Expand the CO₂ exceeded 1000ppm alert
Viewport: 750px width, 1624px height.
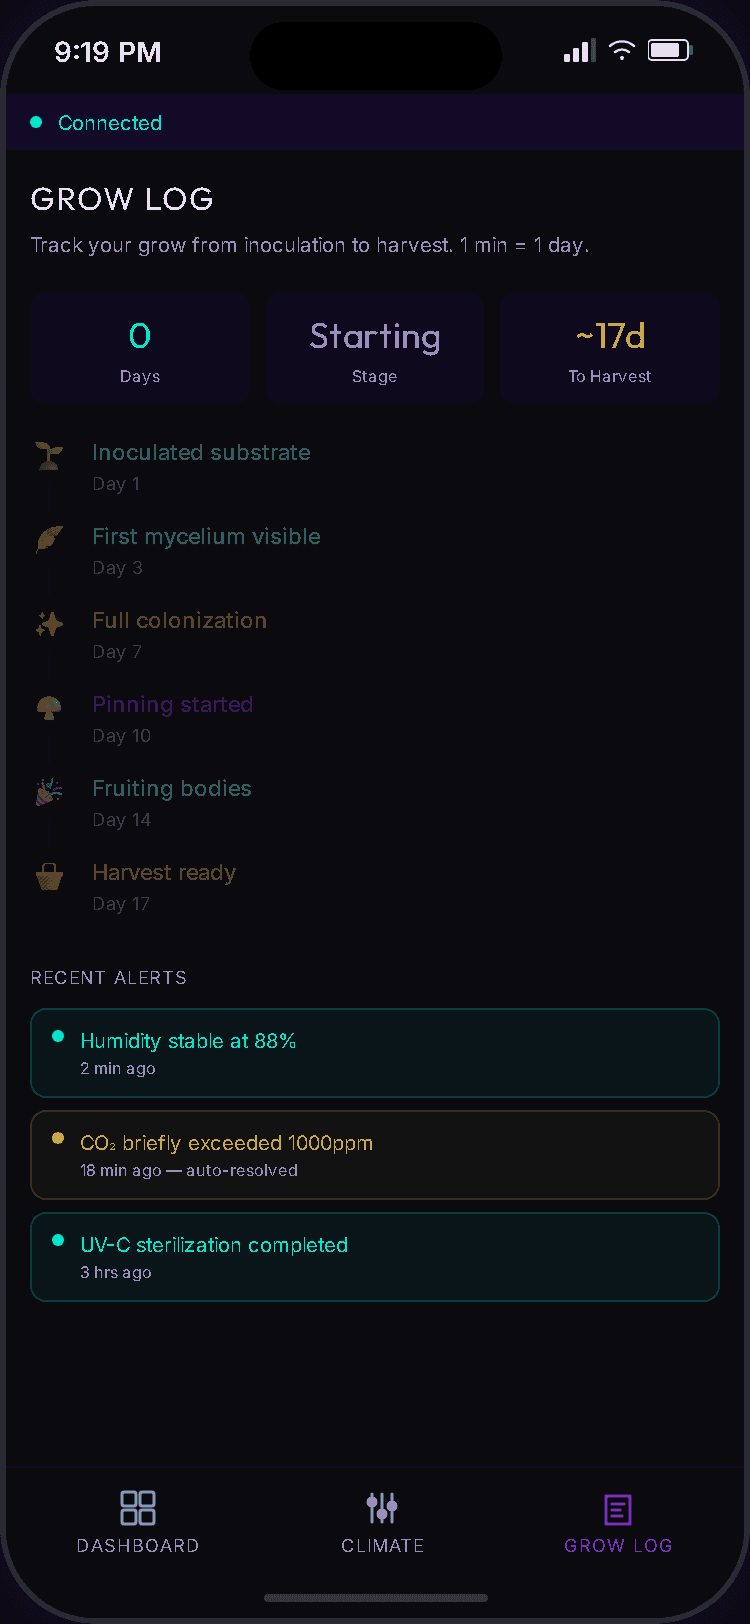375,1154
